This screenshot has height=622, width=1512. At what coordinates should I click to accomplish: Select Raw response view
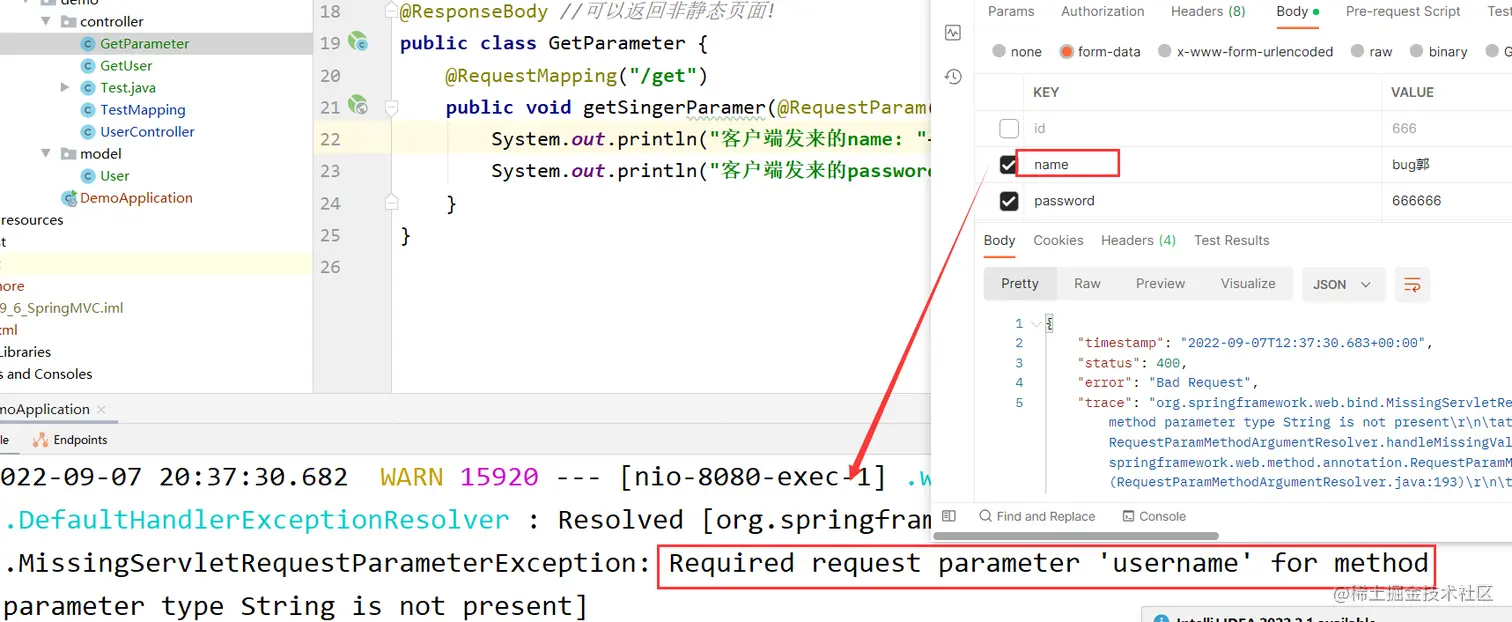(1087, 284)
